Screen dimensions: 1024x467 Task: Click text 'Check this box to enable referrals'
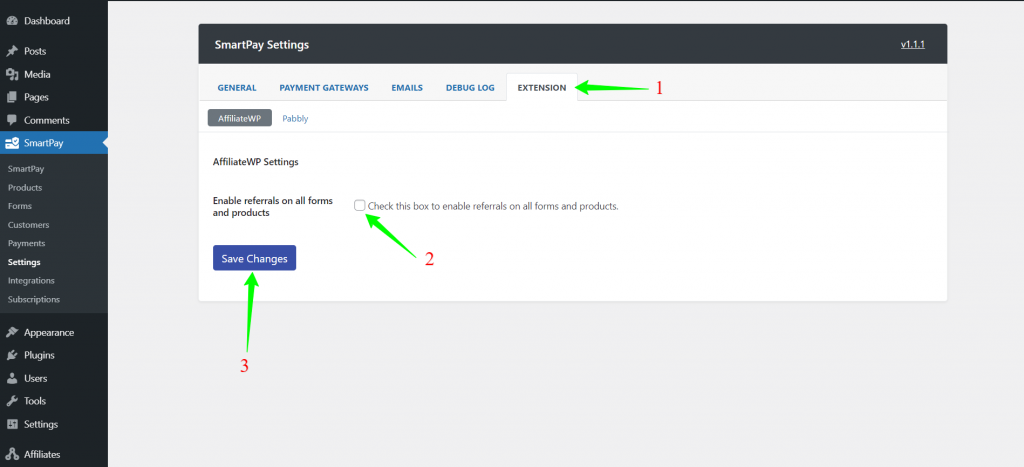pos(493,206)
